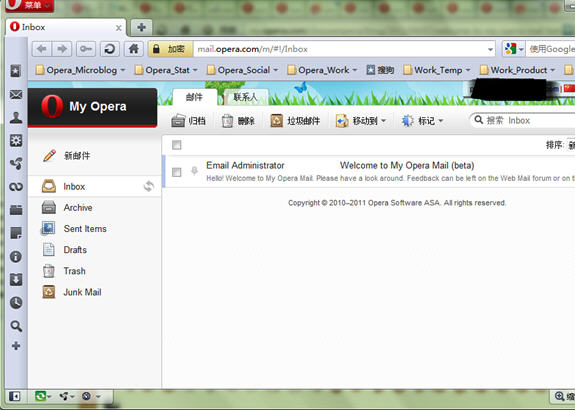The image size is (575, 410).
Task: Switch to the 联系人 tab
Action: (x=245, y=97)
